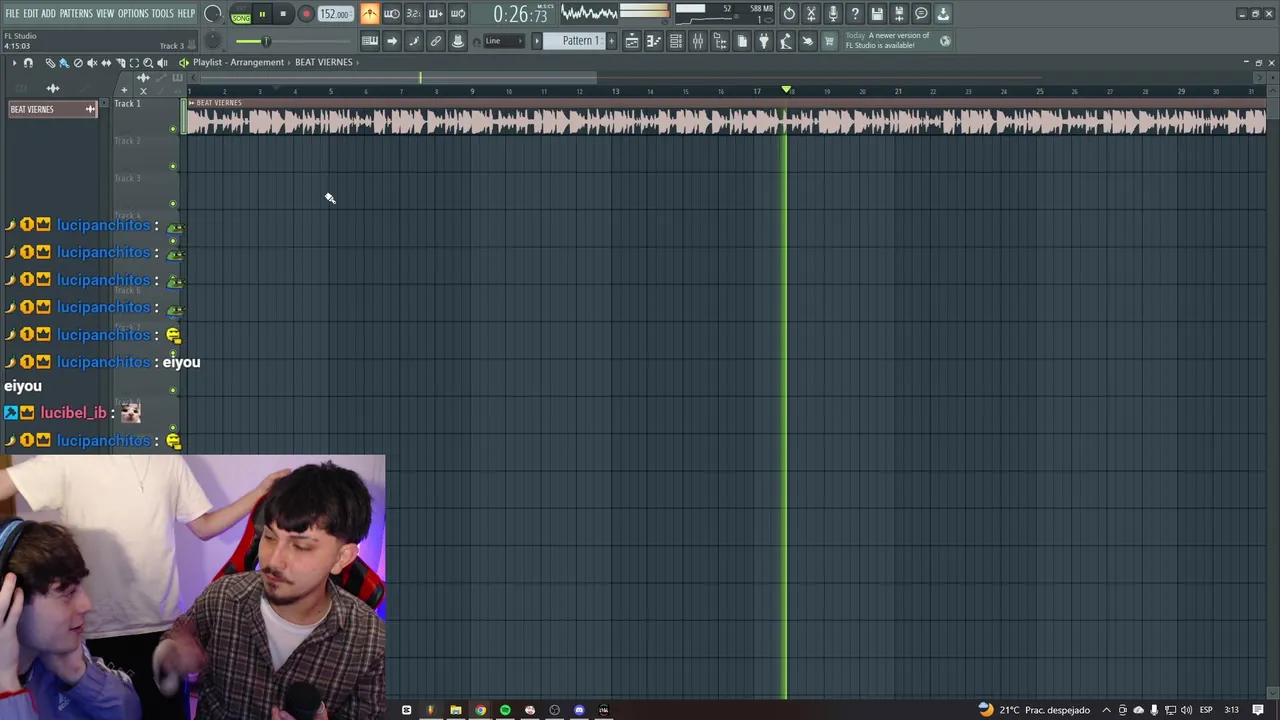Mute Track 1 using its green LED
This screenshot has width=1280, height=720.
pos(173,128)
